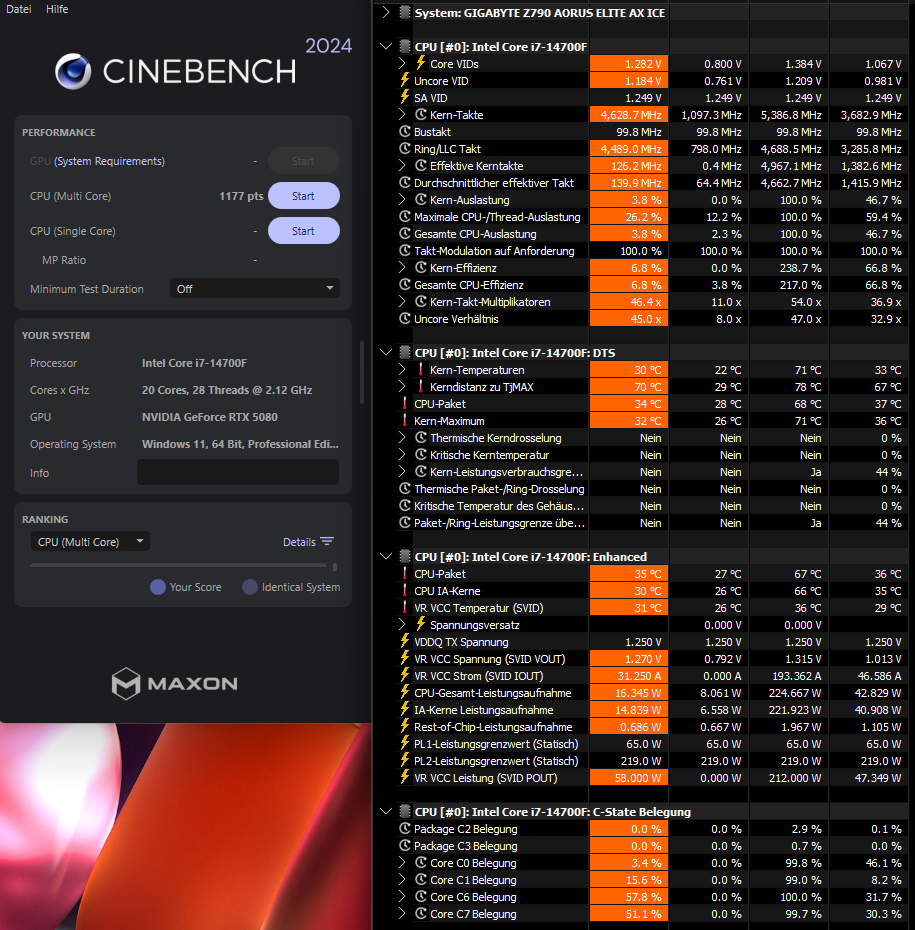Open the Datei menu
The width and height of the screenshot is (915, 930).
[18, 9]
